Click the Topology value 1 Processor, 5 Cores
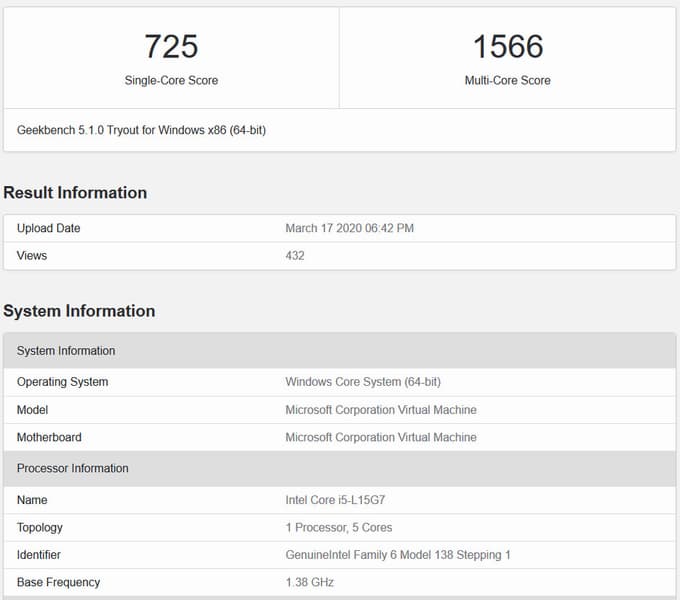The height and width of the screenshot is (600, 680). (x=339, y=527)
